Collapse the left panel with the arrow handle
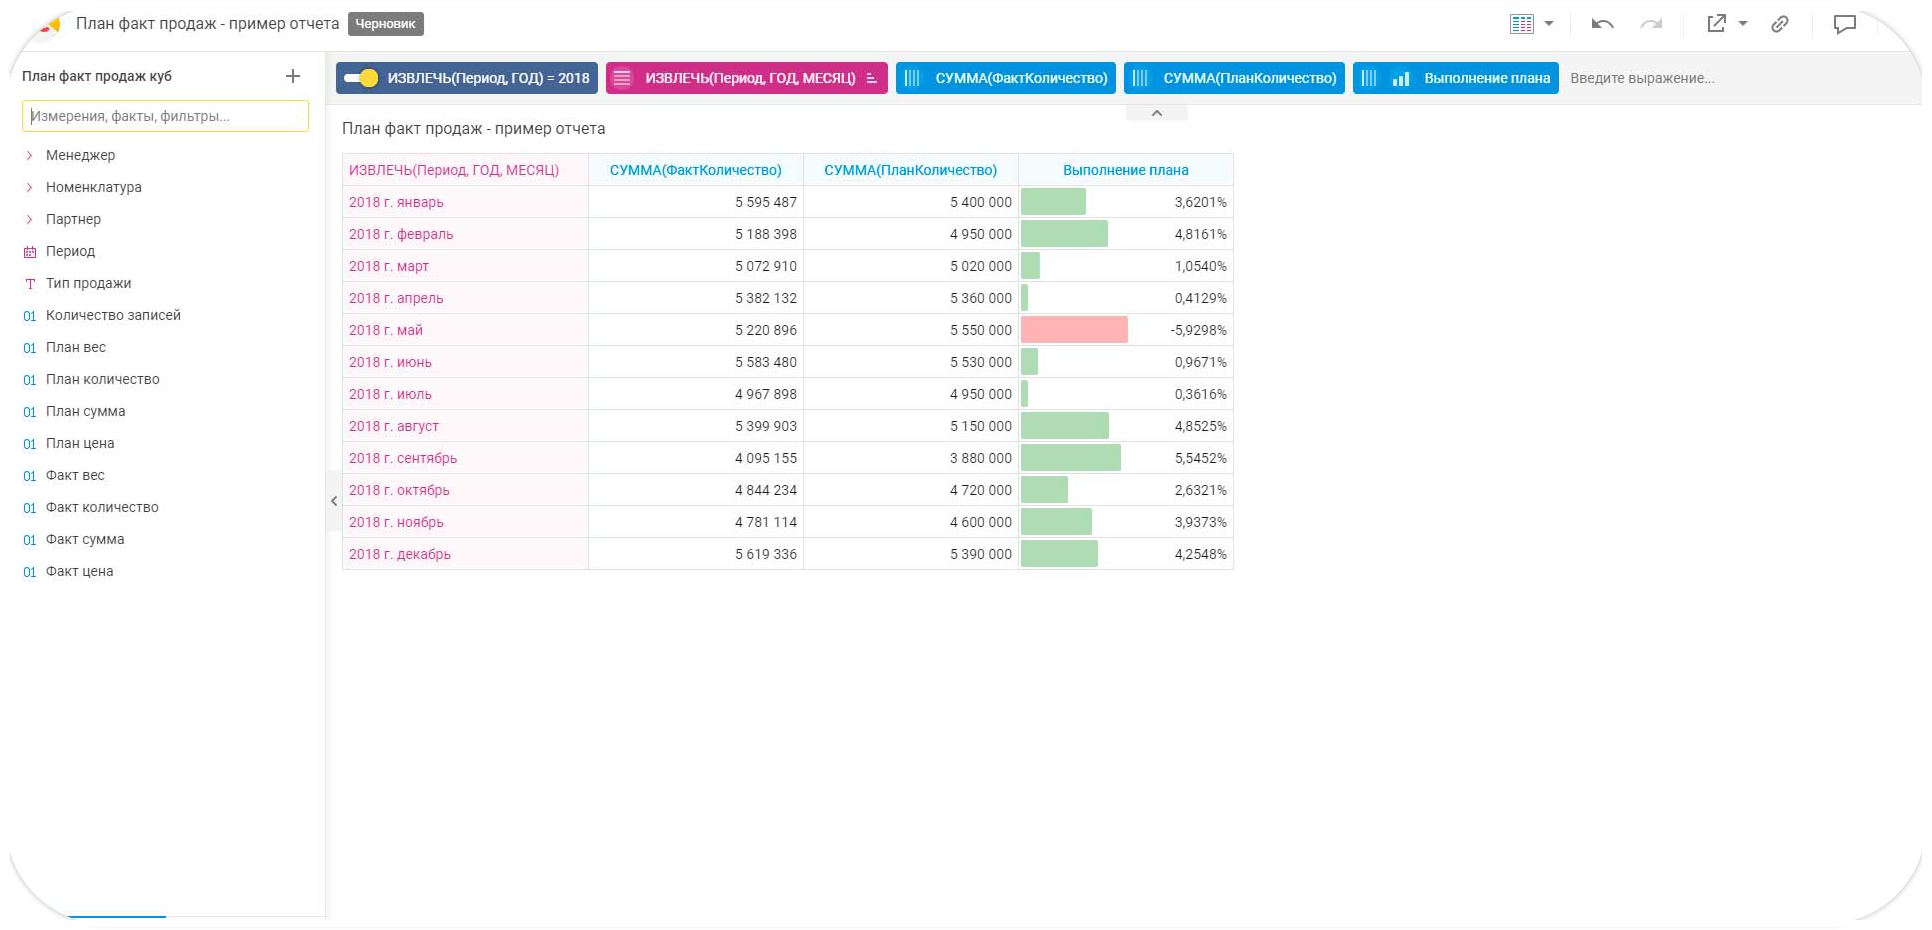 pos(334,501)
